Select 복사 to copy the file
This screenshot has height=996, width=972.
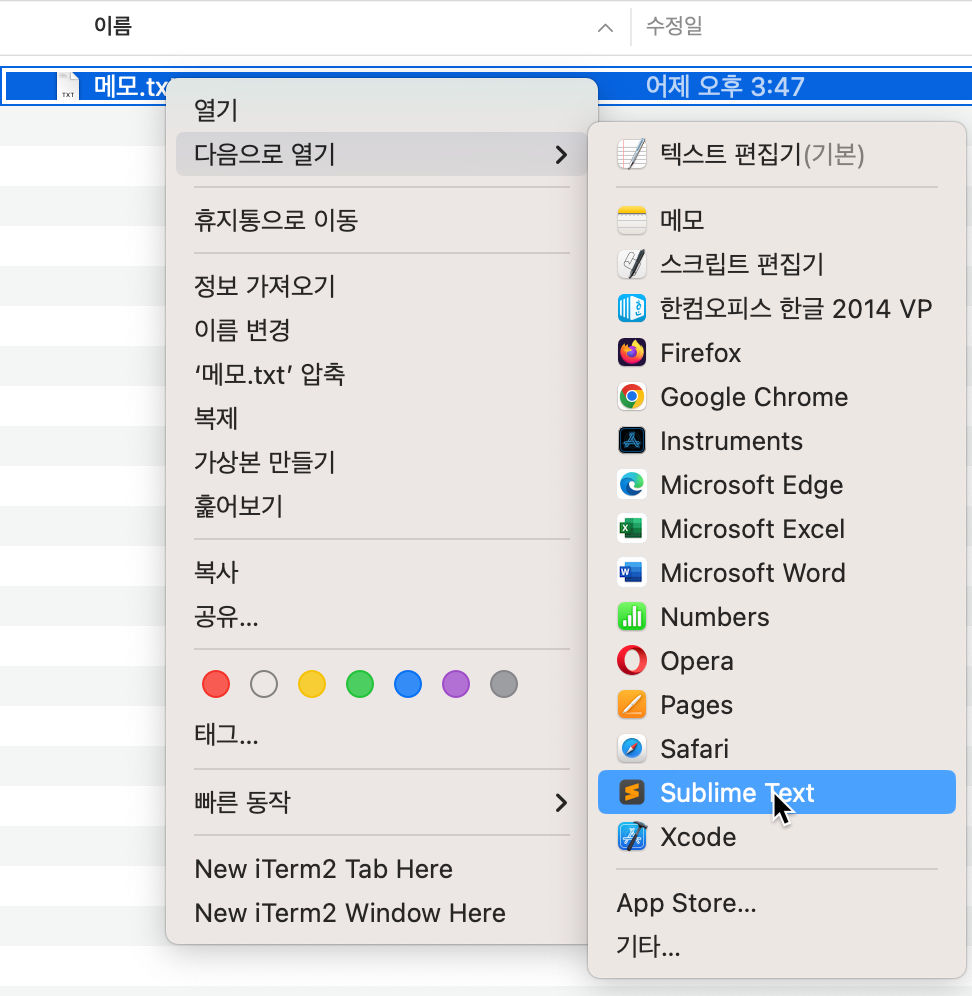(381, 572)
